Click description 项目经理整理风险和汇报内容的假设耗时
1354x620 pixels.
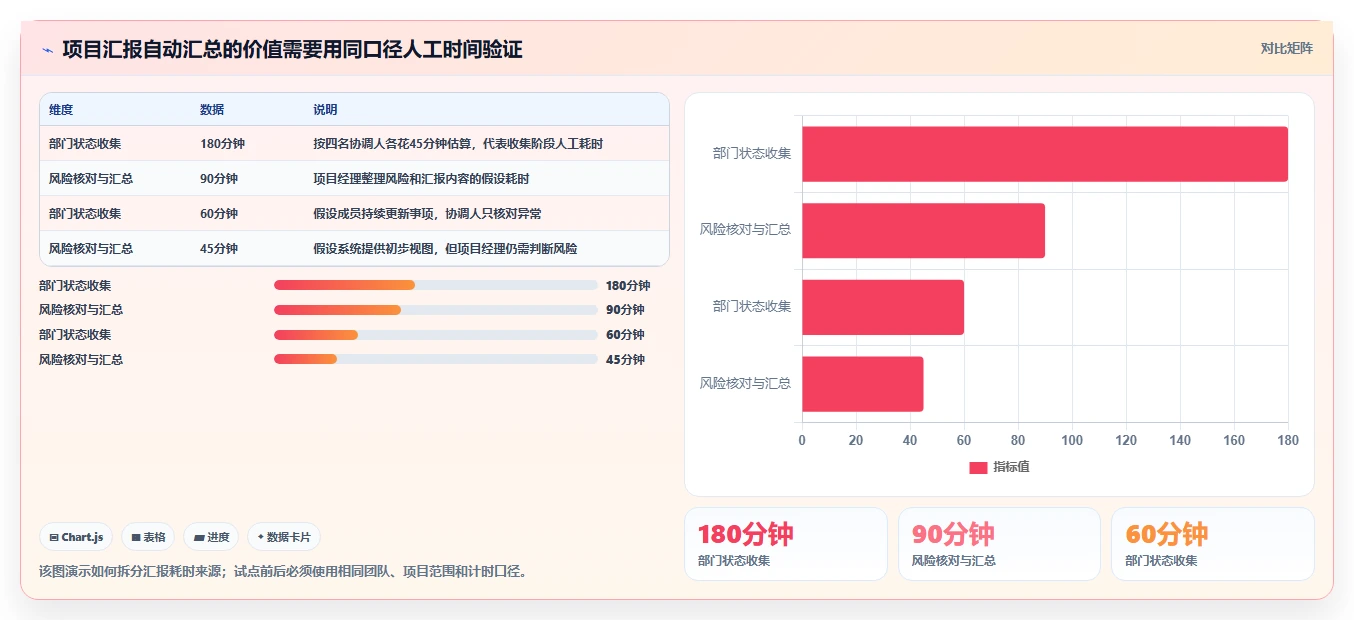[x=421, y=179]
